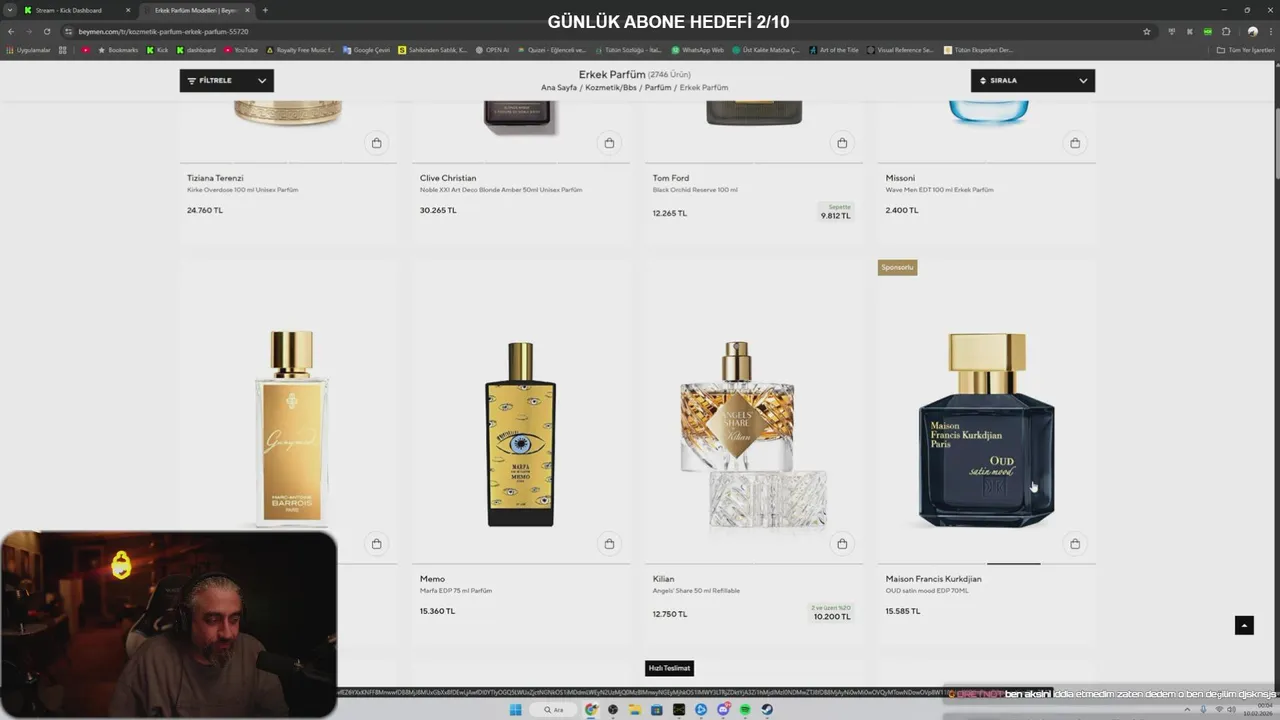Viewport: 1280px width, 720px height.
Task: Open the Uygulamalar apps shortcut
Action: coord(28,50)
